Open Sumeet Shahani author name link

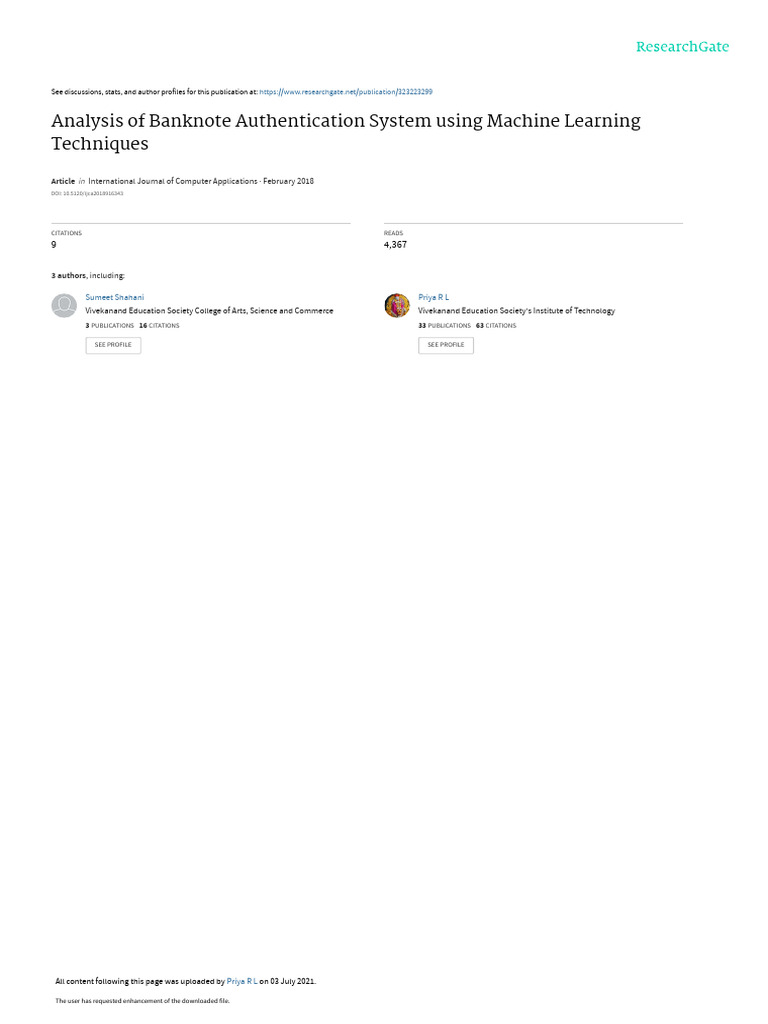[114, 297]
